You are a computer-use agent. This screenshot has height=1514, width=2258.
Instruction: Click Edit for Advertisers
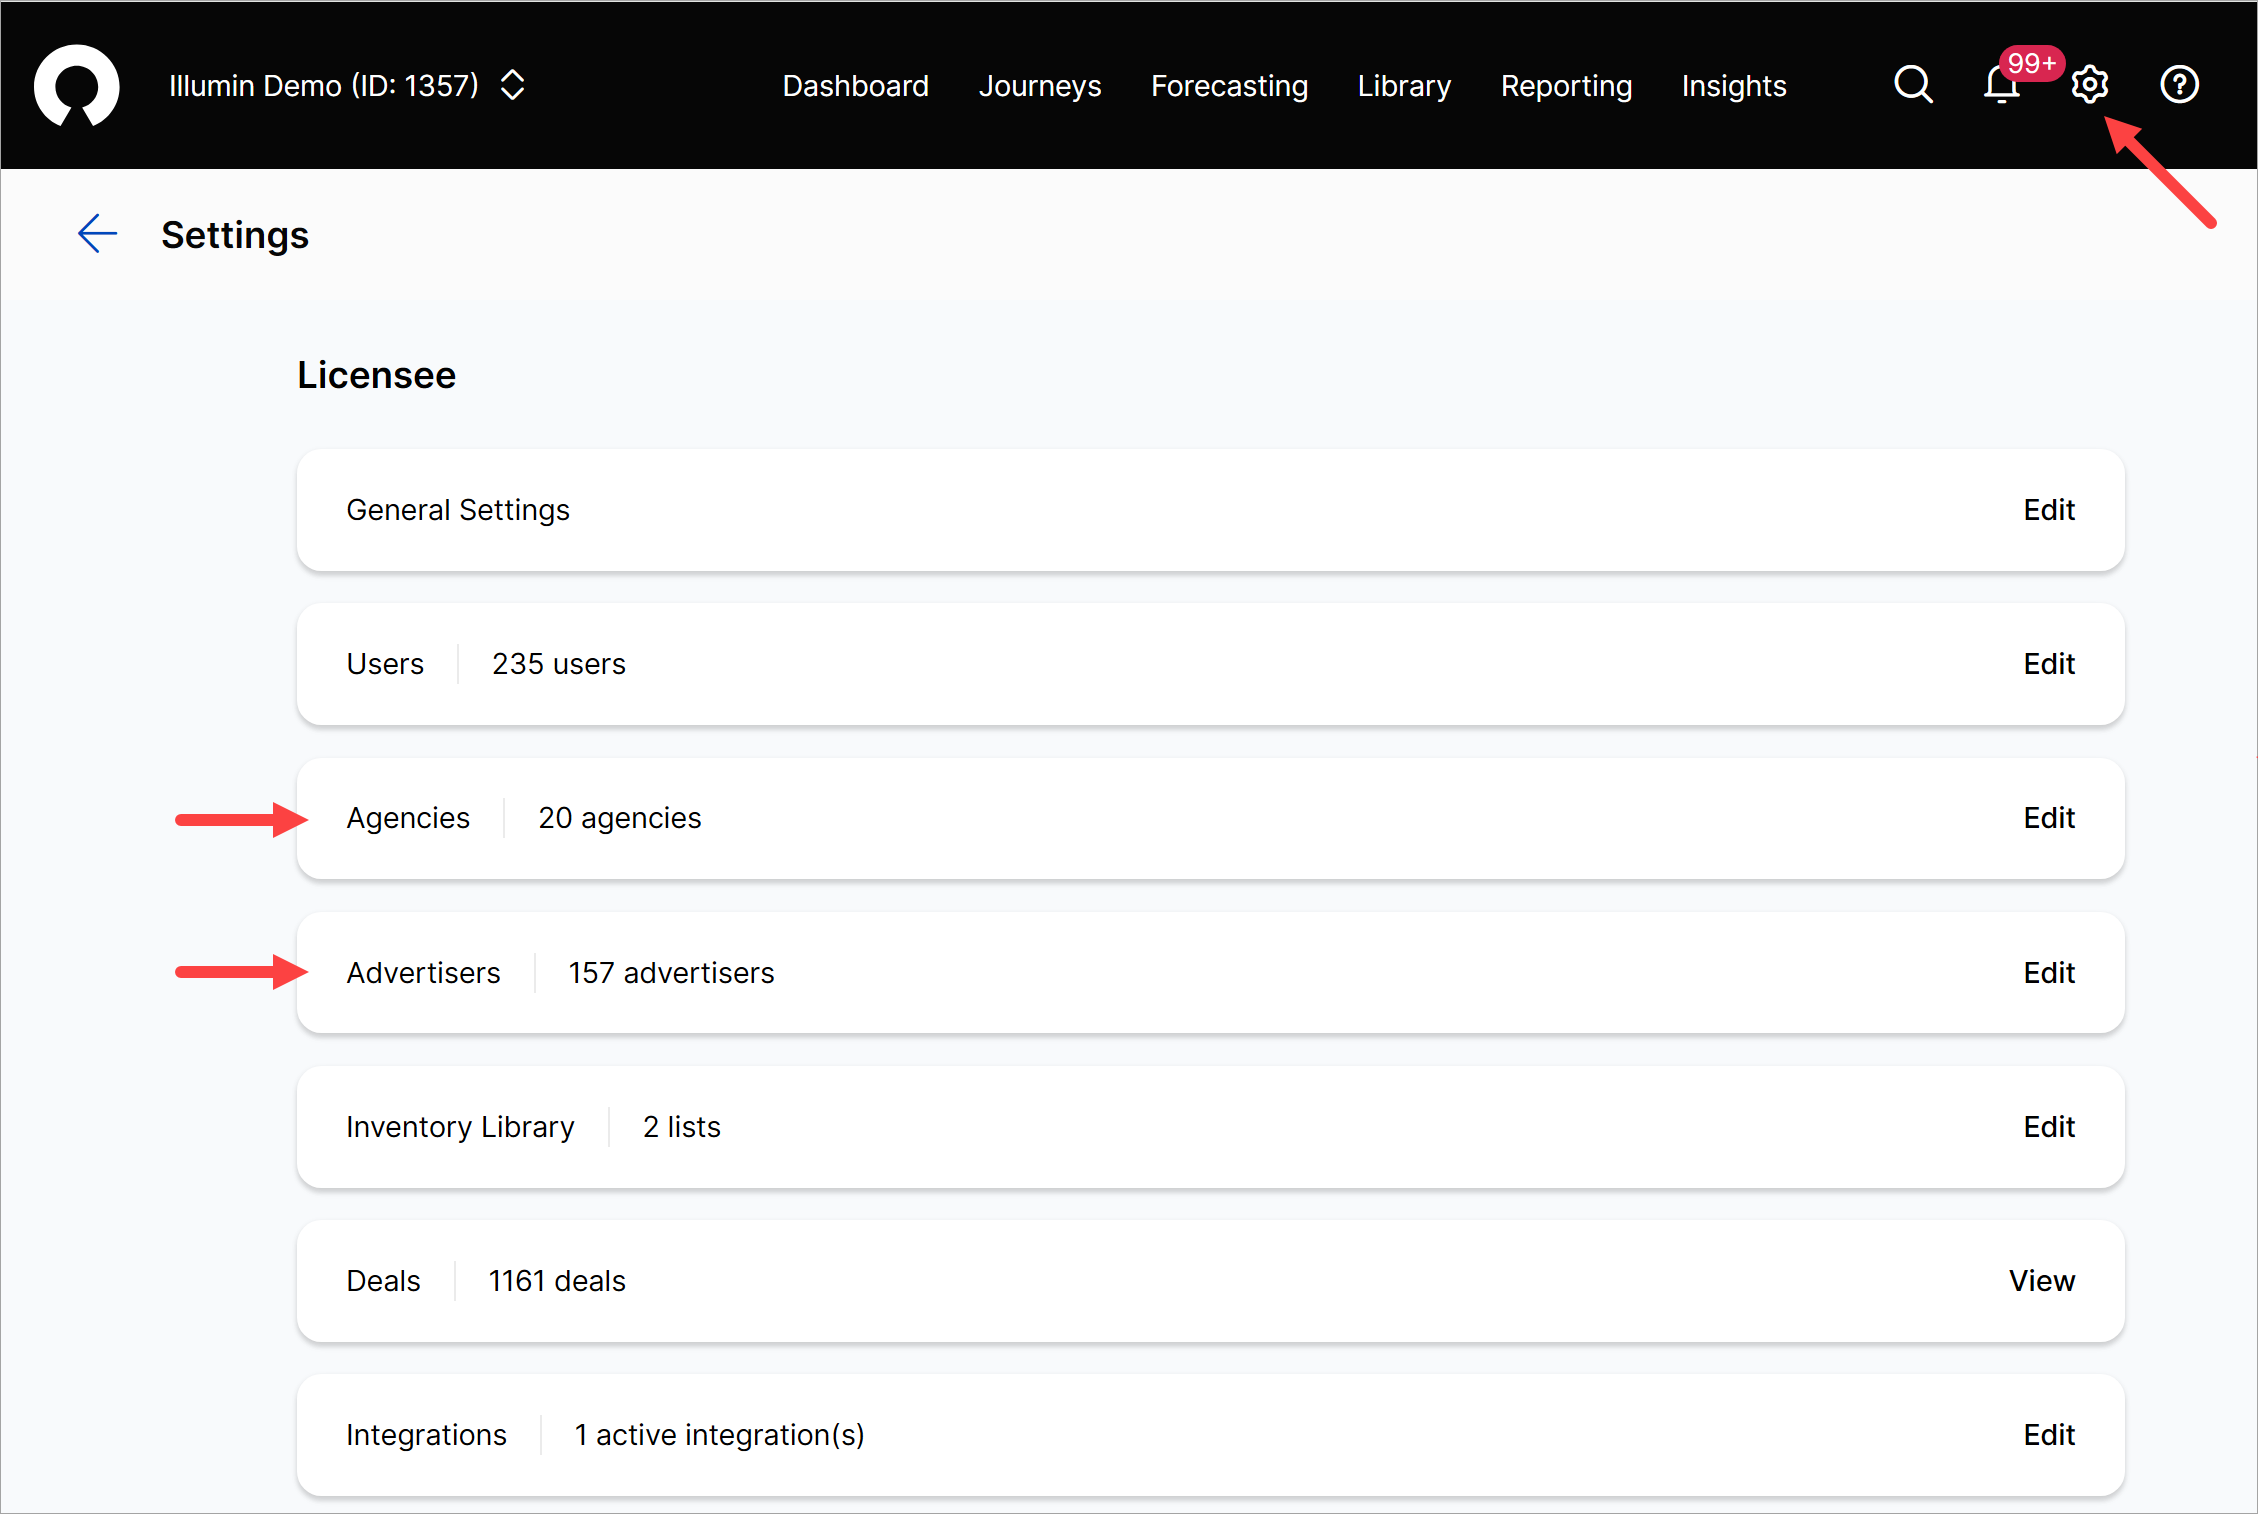pyautogui.click(x=2048, y=973)
